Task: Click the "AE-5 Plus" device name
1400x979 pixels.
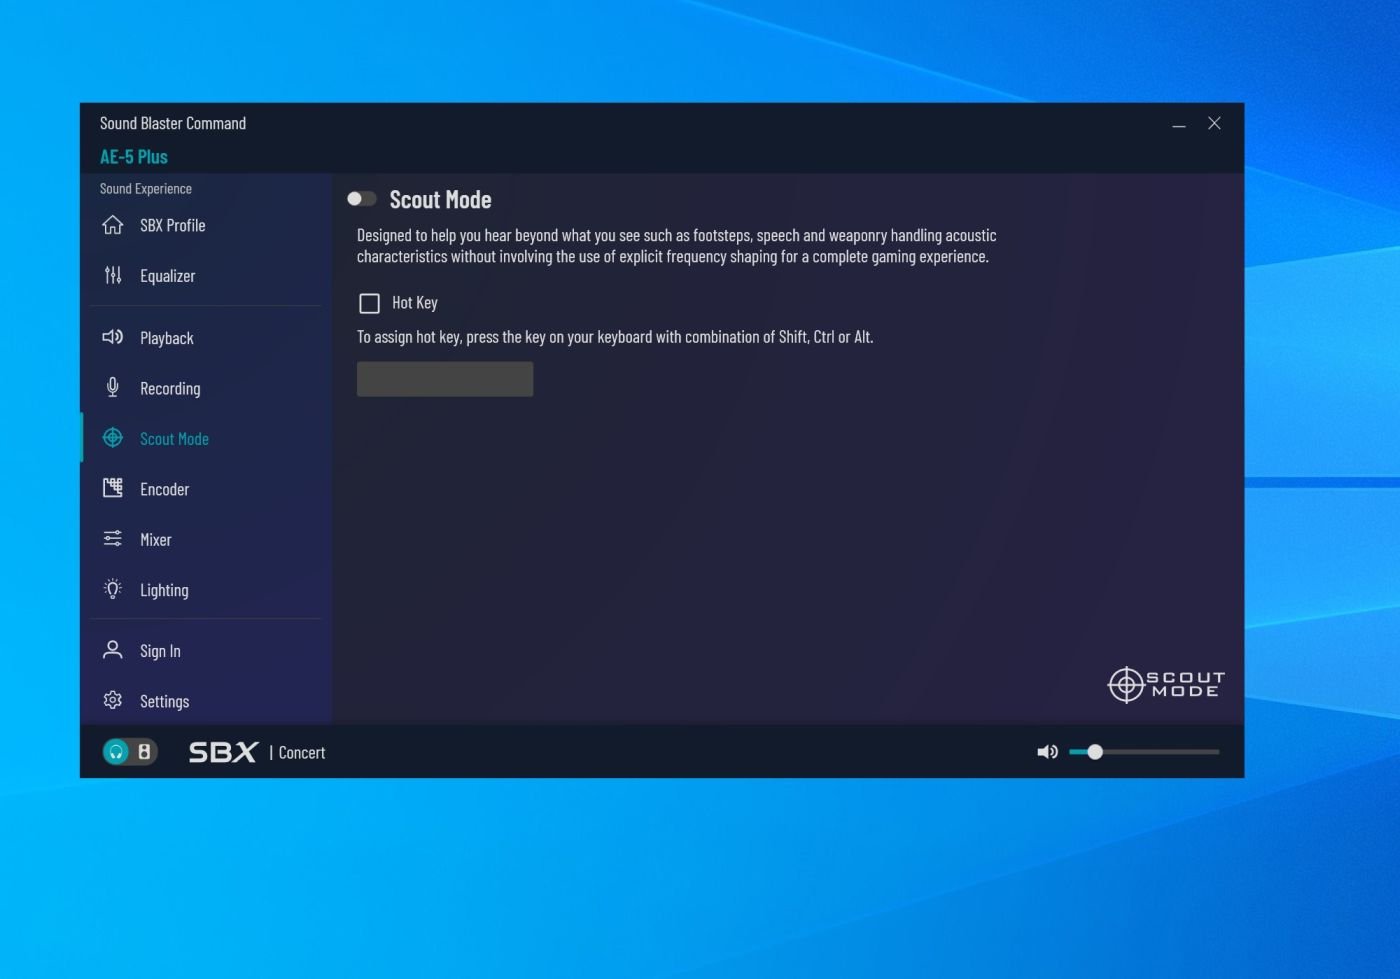Action: point(134,157)
